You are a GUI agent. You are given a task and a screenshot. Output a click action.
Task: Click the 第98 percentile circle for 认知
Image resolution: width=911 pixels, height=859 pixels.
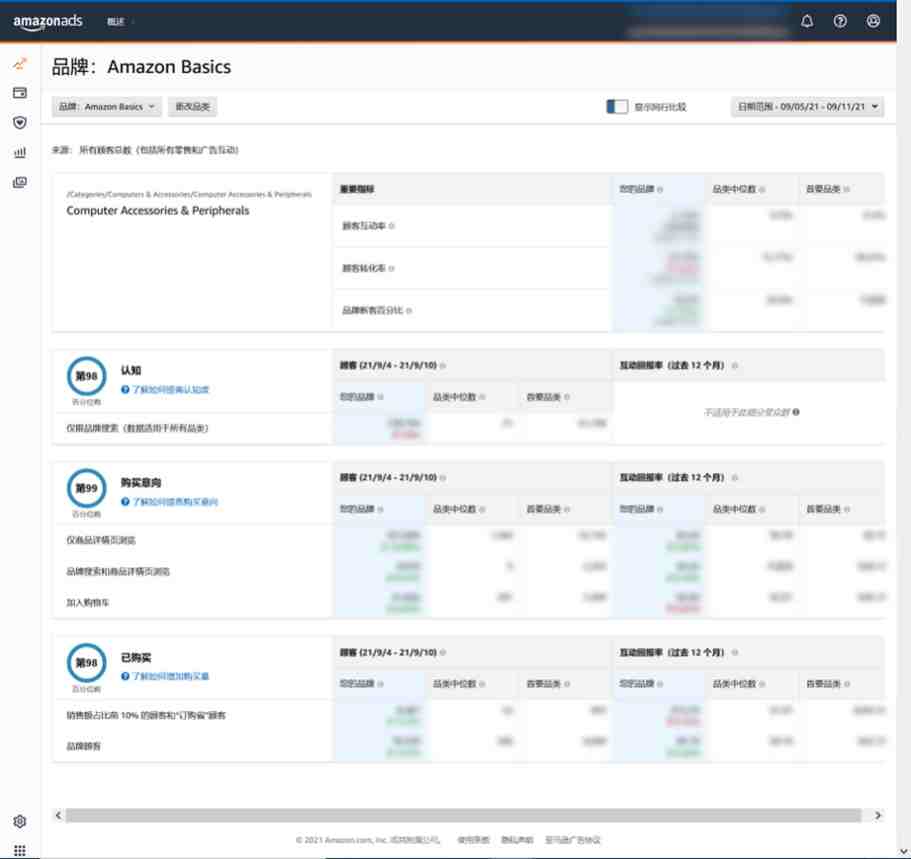click(87, 376)
